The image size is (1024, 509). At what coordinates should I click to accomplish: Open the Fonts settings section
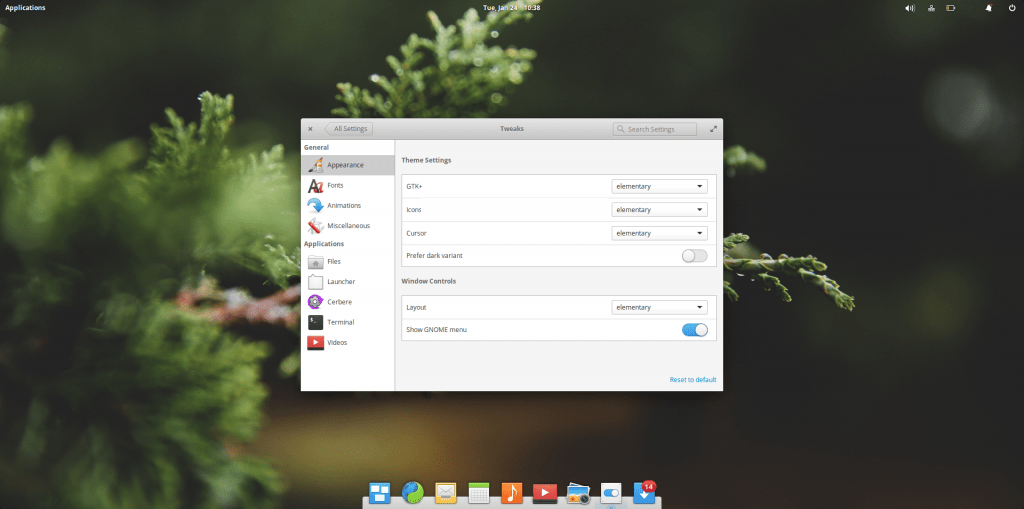coord(335,185)
